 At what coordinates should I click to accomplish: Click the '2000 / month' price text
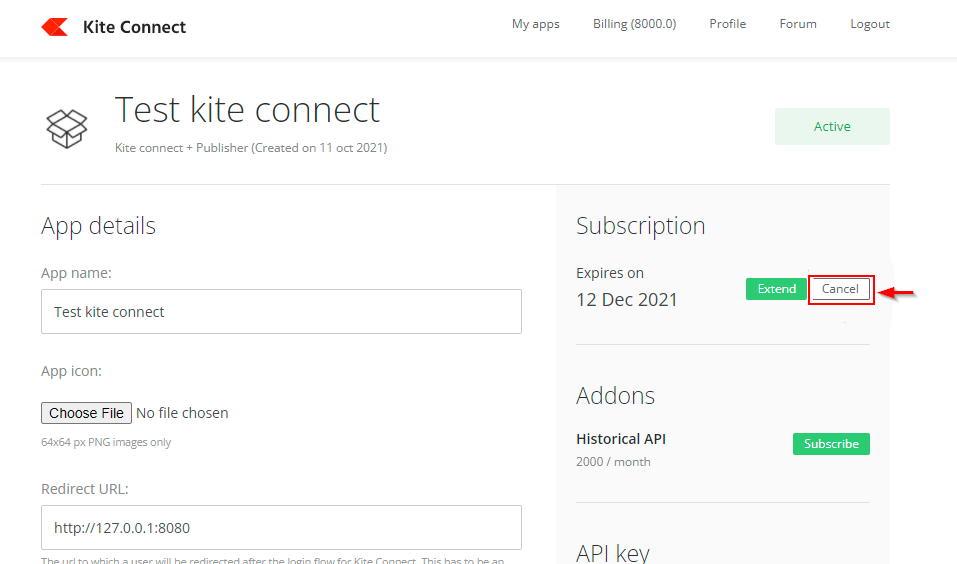613,462
